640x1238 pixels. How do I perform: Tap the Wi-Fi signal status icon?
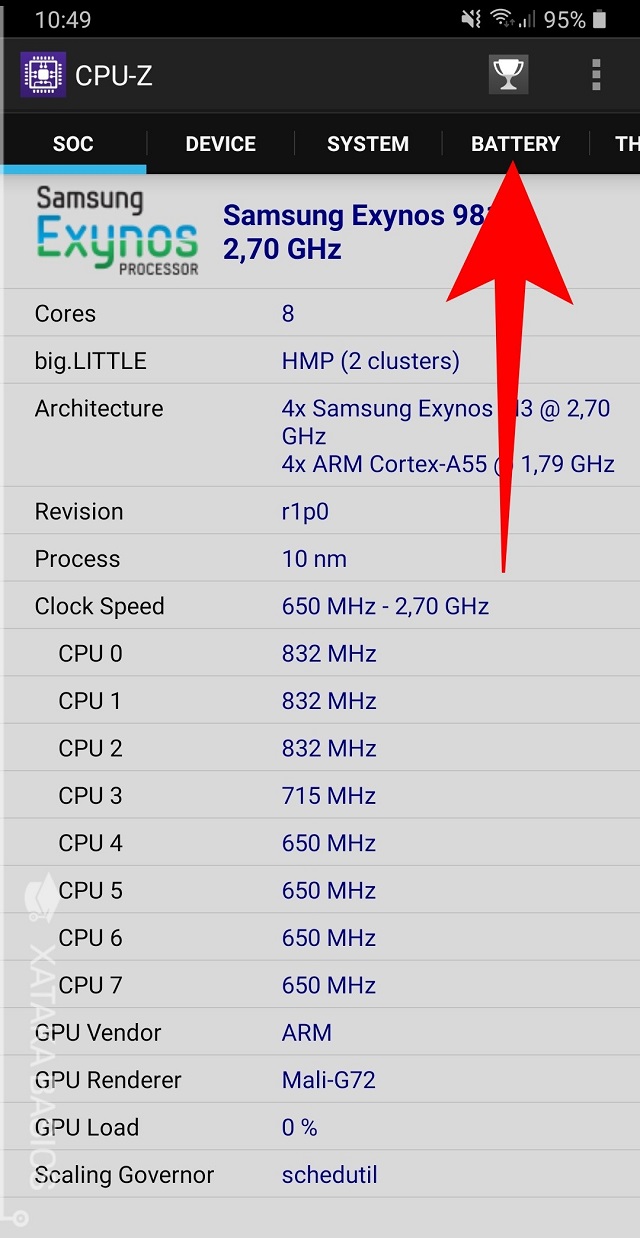click(x=501, y=19)
